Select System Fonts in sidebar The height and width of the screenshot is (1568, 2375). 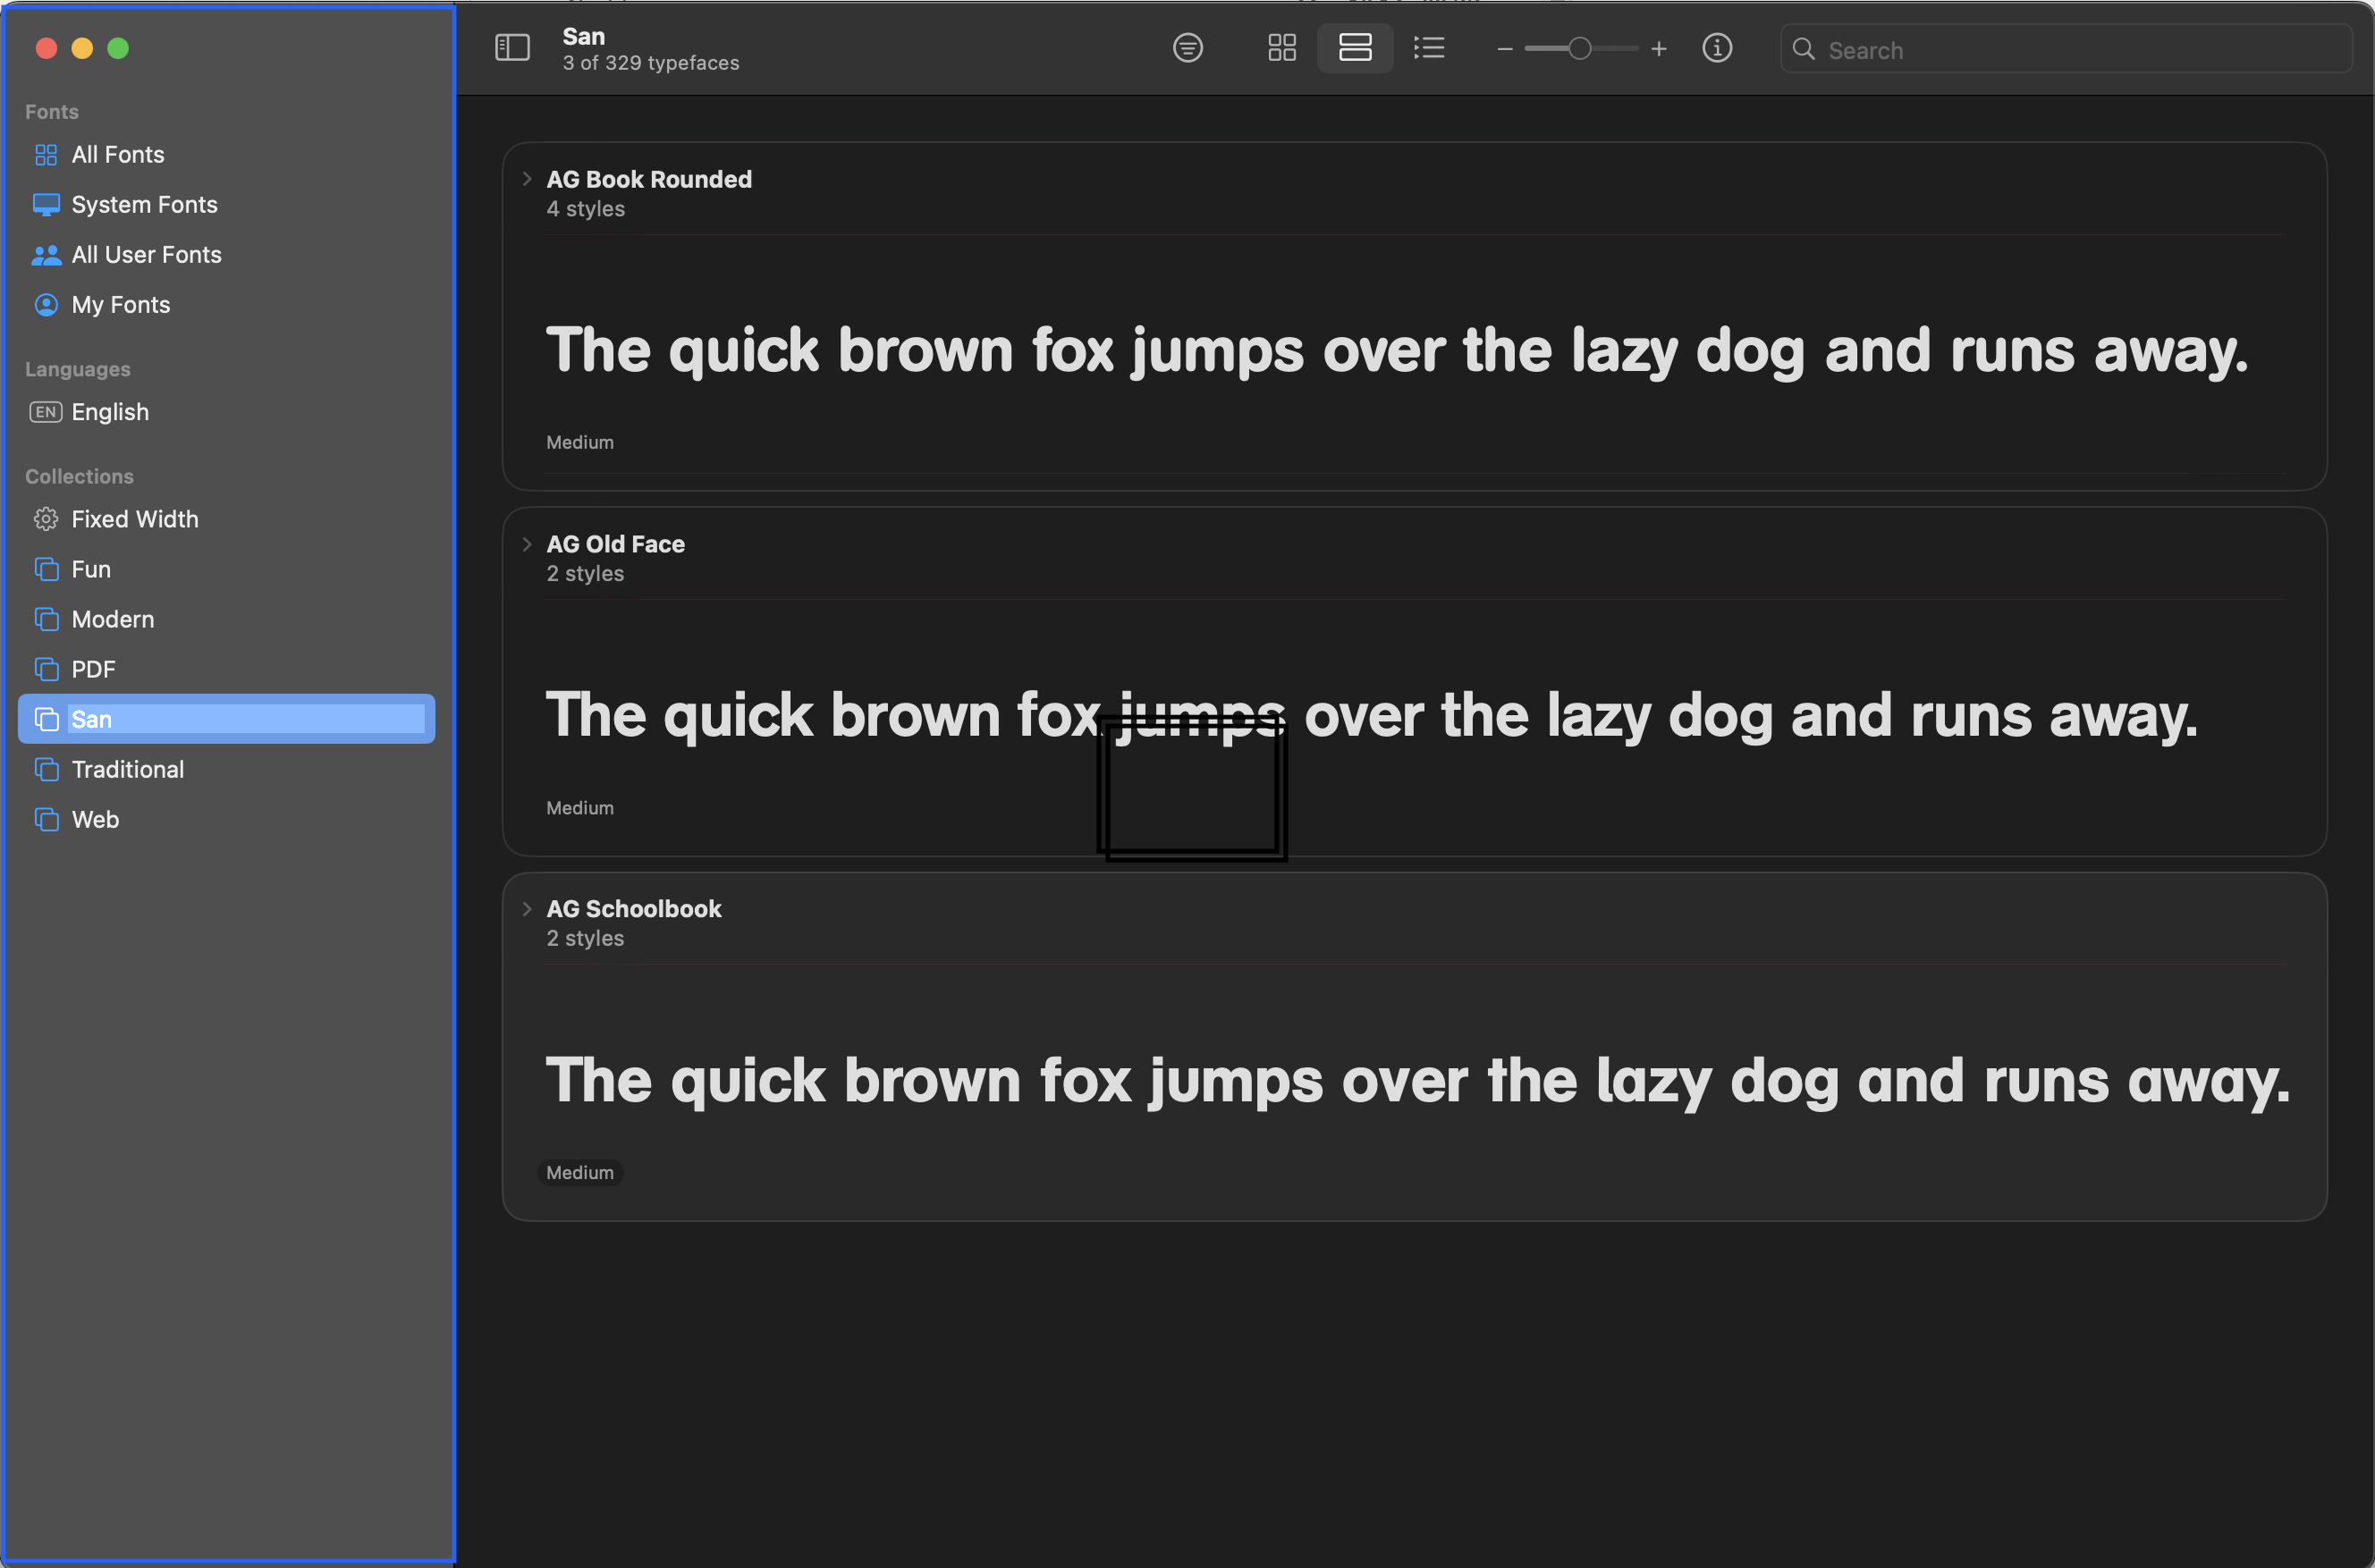pyautogui.click(x=144, y=205)
